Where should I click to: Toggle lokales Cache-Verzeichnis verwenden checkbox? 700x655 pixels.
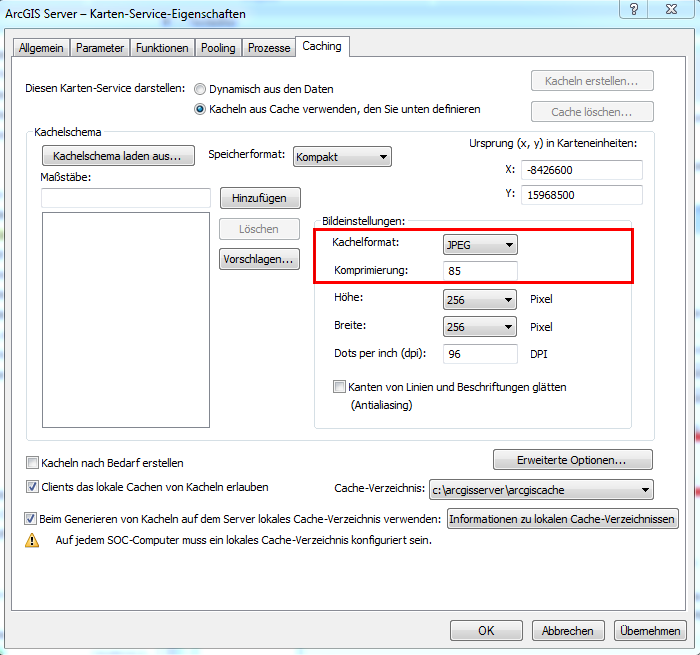click(x=30, y=519)
